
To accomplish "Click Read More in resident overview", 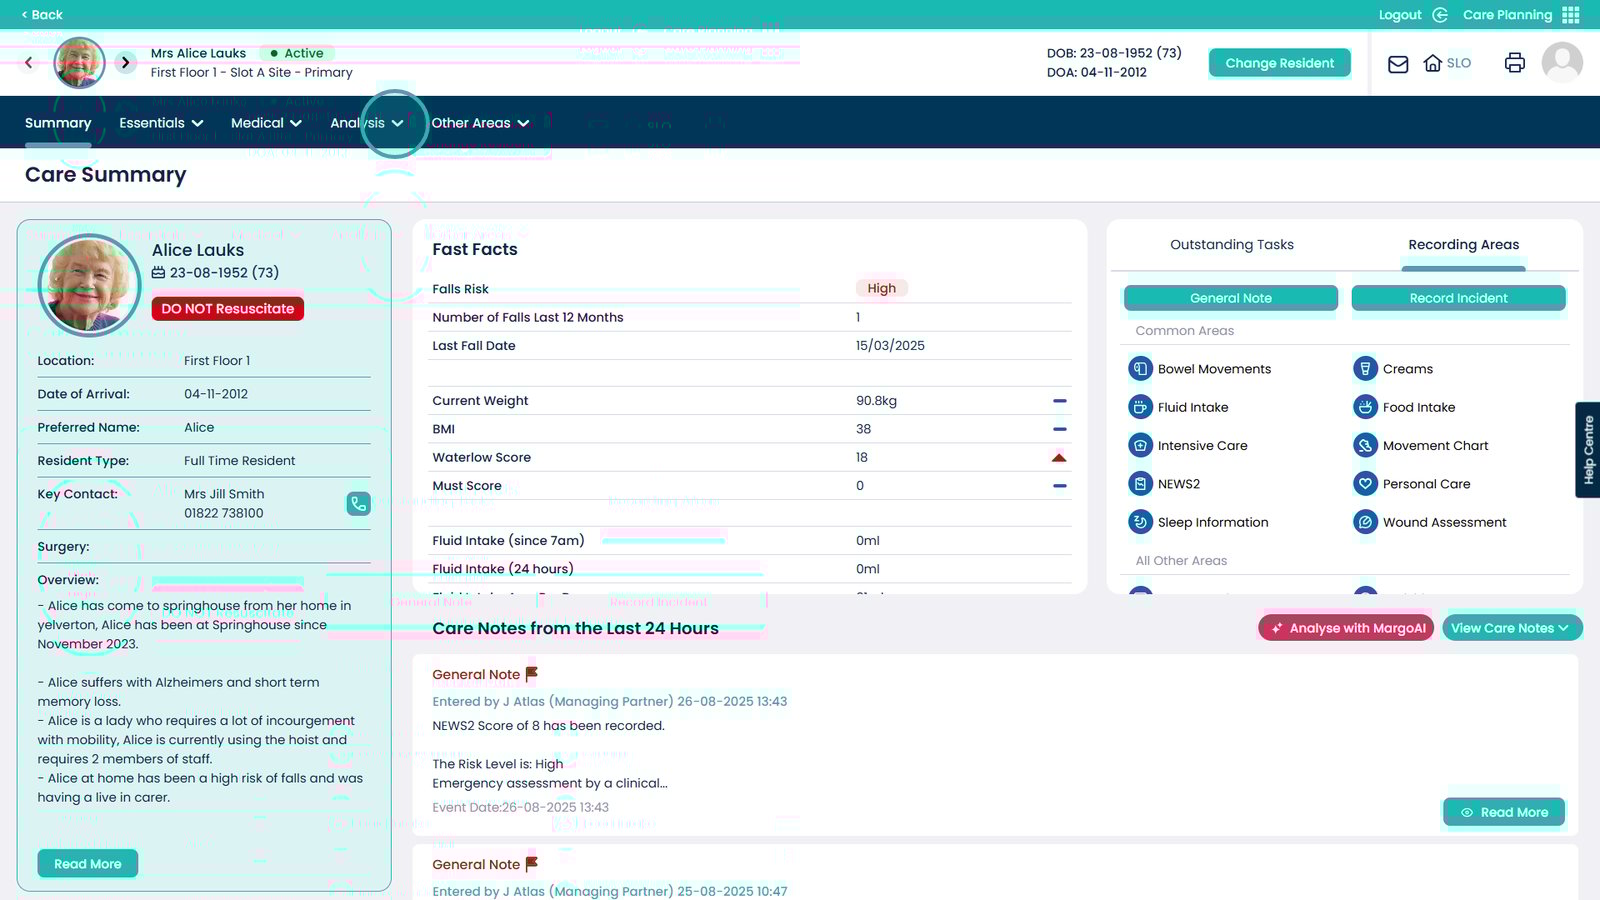I will click(88, 864).
